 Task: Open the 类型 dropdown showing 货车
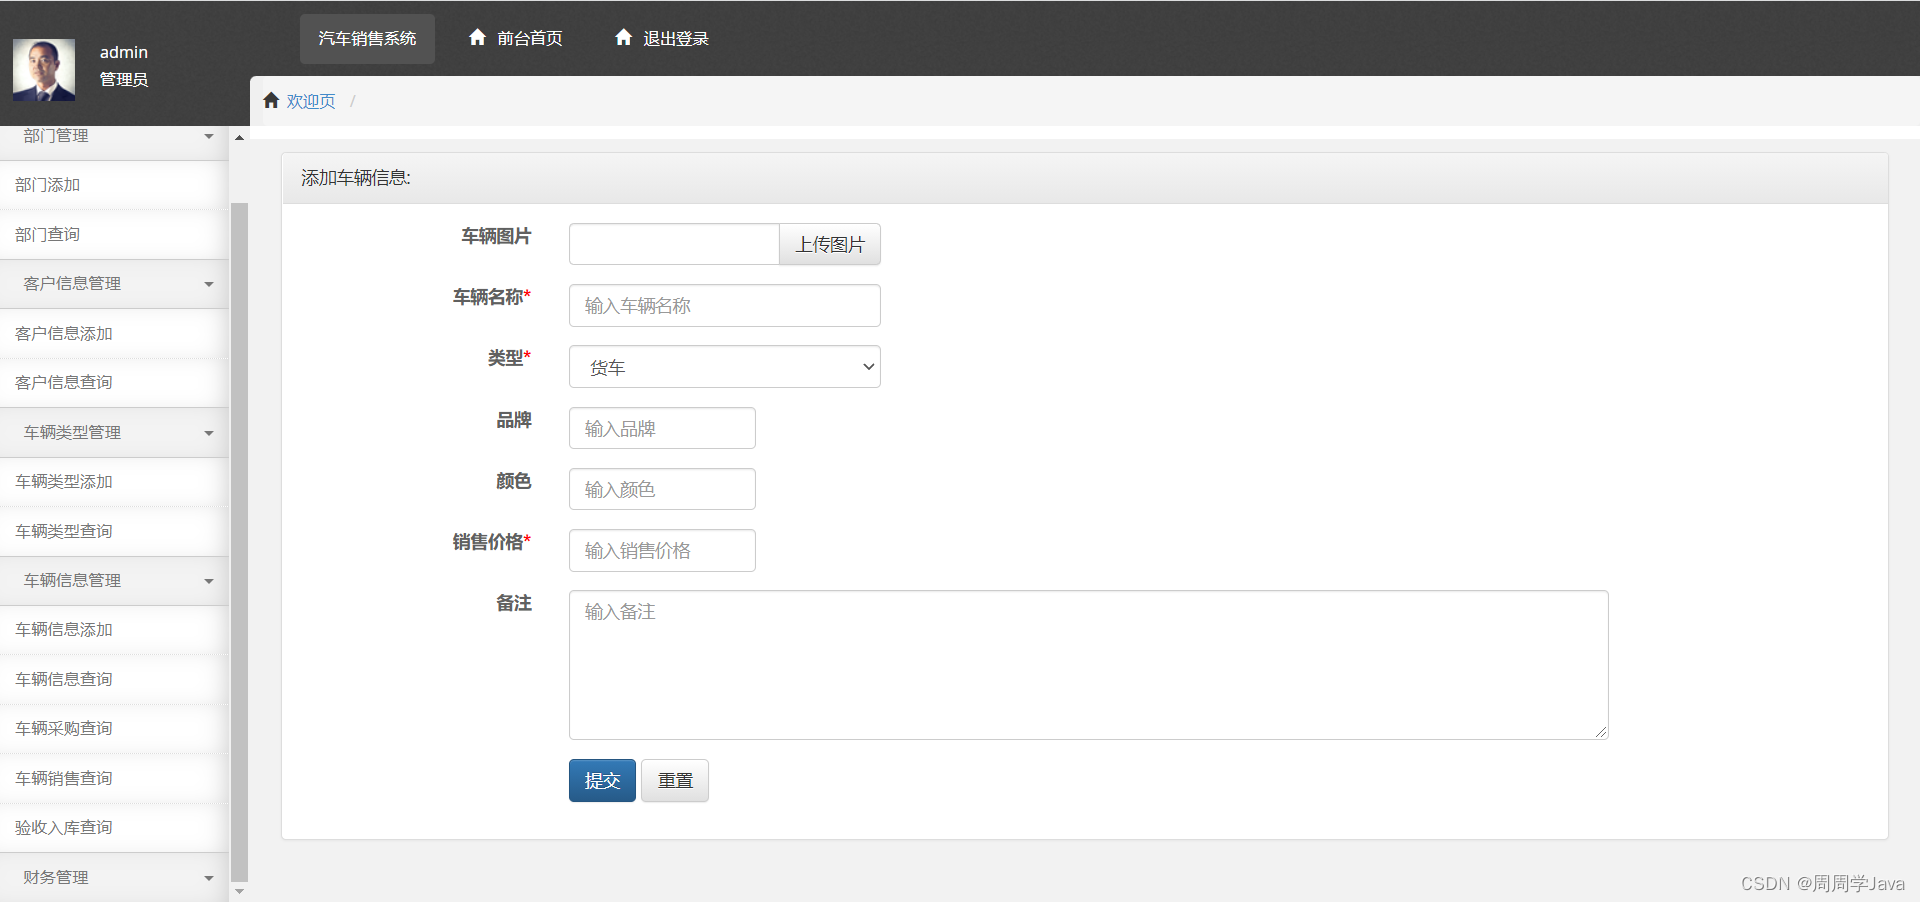tap(723, 367)
